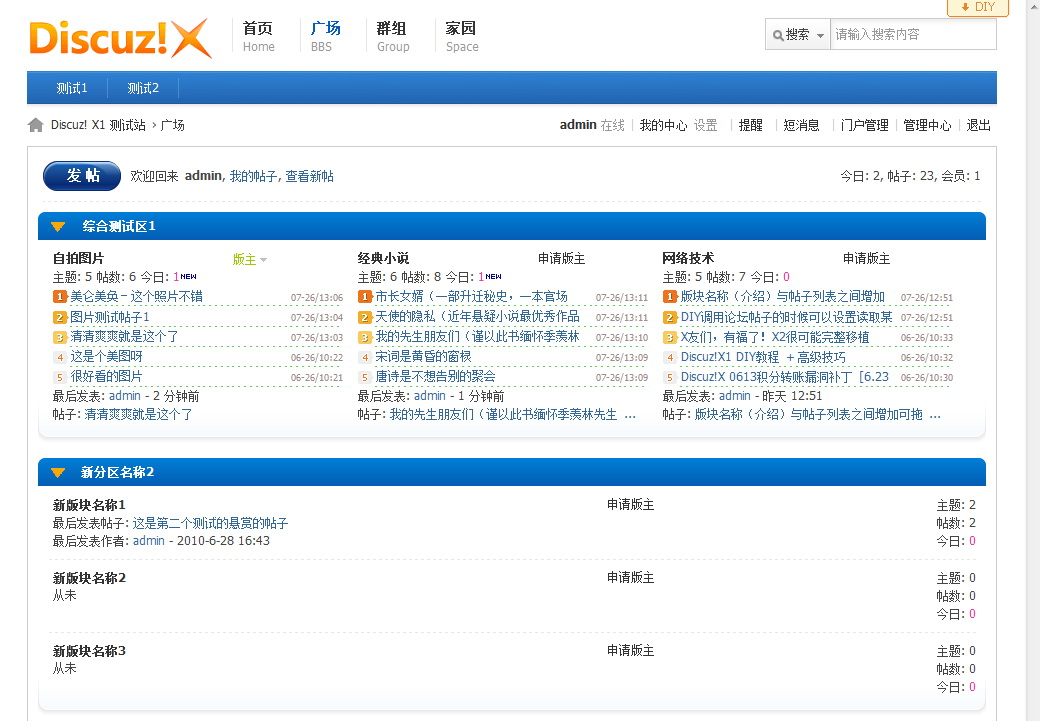1040x721 pixels.
Task: Click timestamp 07-26/13:06 in 自拍图片 list
Action: point(316,298)
